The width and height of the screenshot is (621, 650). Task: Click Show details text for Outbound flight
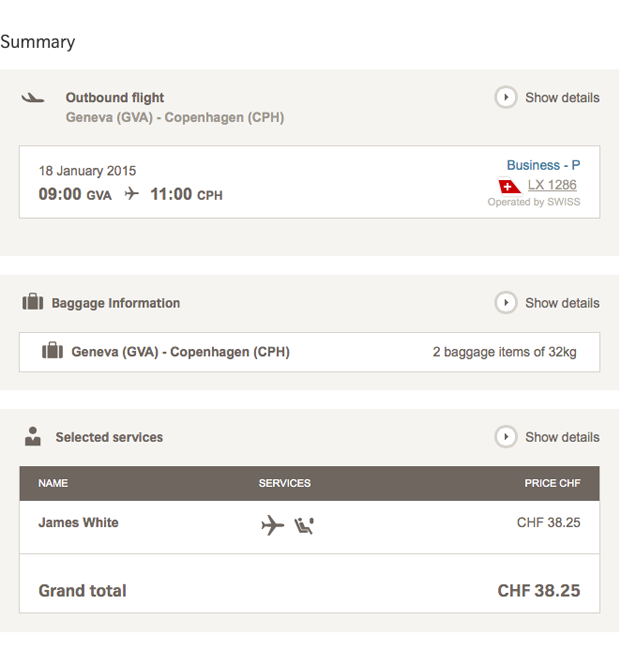(x=562, y=97)
